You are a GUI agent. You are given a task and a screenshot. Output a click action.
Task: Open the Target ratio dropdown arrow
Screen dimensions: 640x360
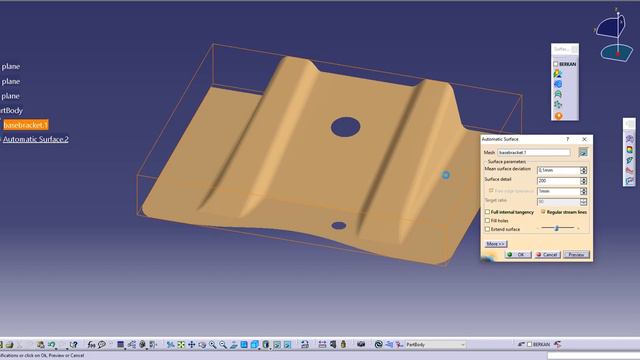pyautogui.click(x=584, y=202)
